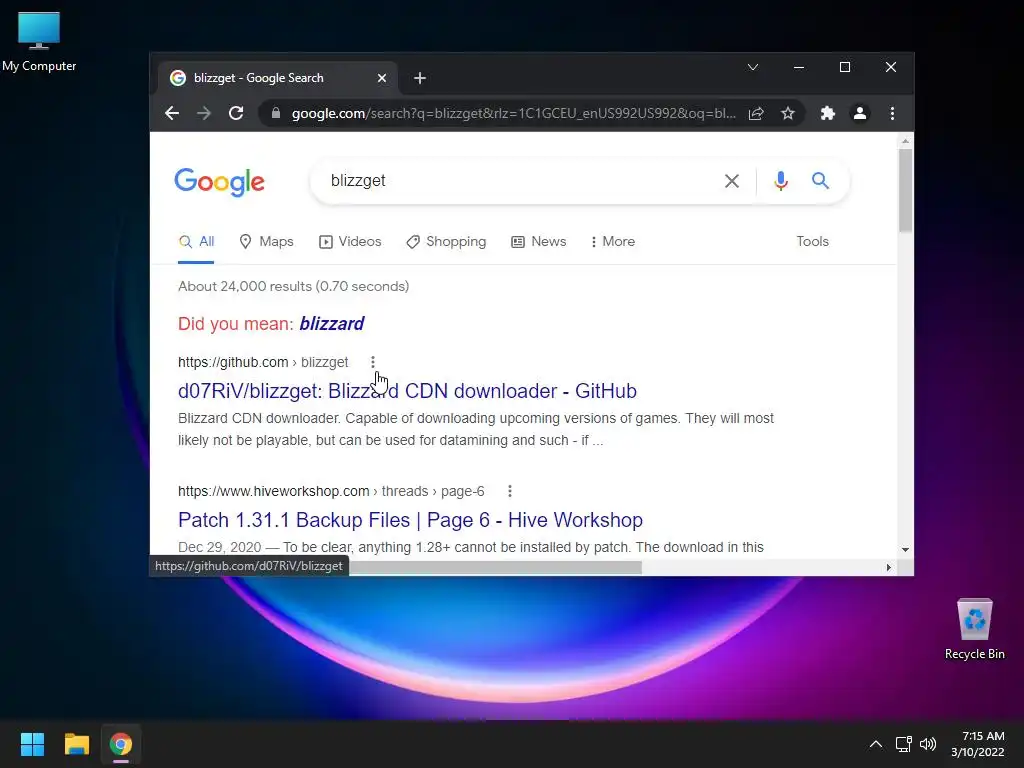The width and height of the screenshot is (1024, 768).
Task: Click the Google logo
Action: click(219, 182)
